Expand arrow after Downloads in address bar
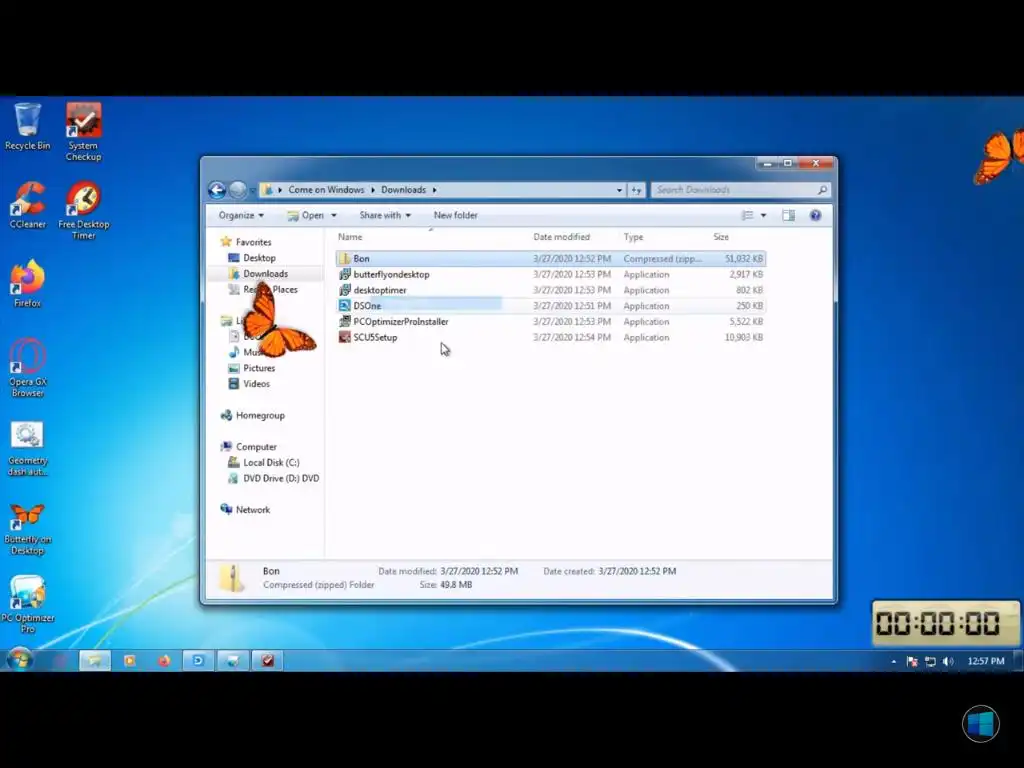1024x768 pixels. pos(434,190)
